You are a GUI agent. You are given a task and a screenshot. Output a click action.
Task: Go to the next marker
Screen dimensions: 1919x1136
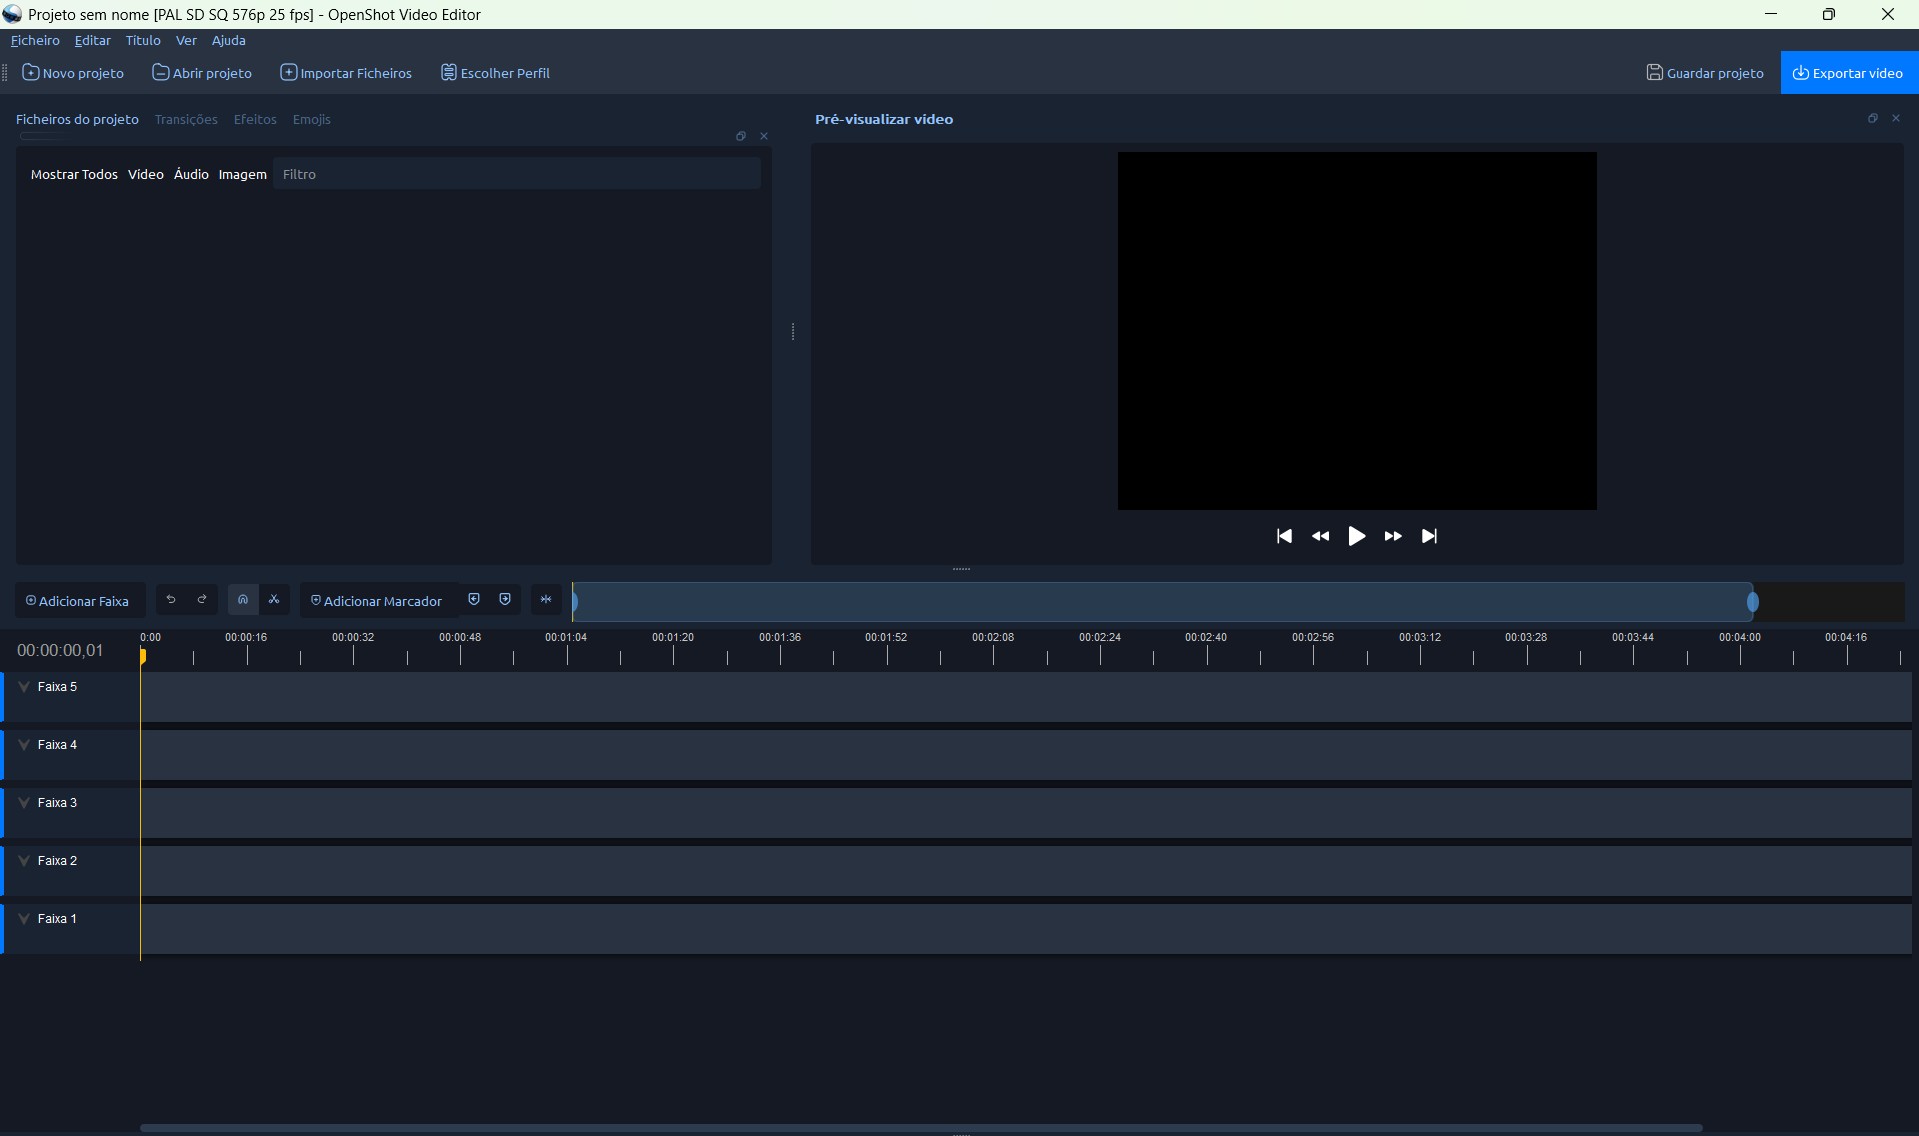[505, 600]
